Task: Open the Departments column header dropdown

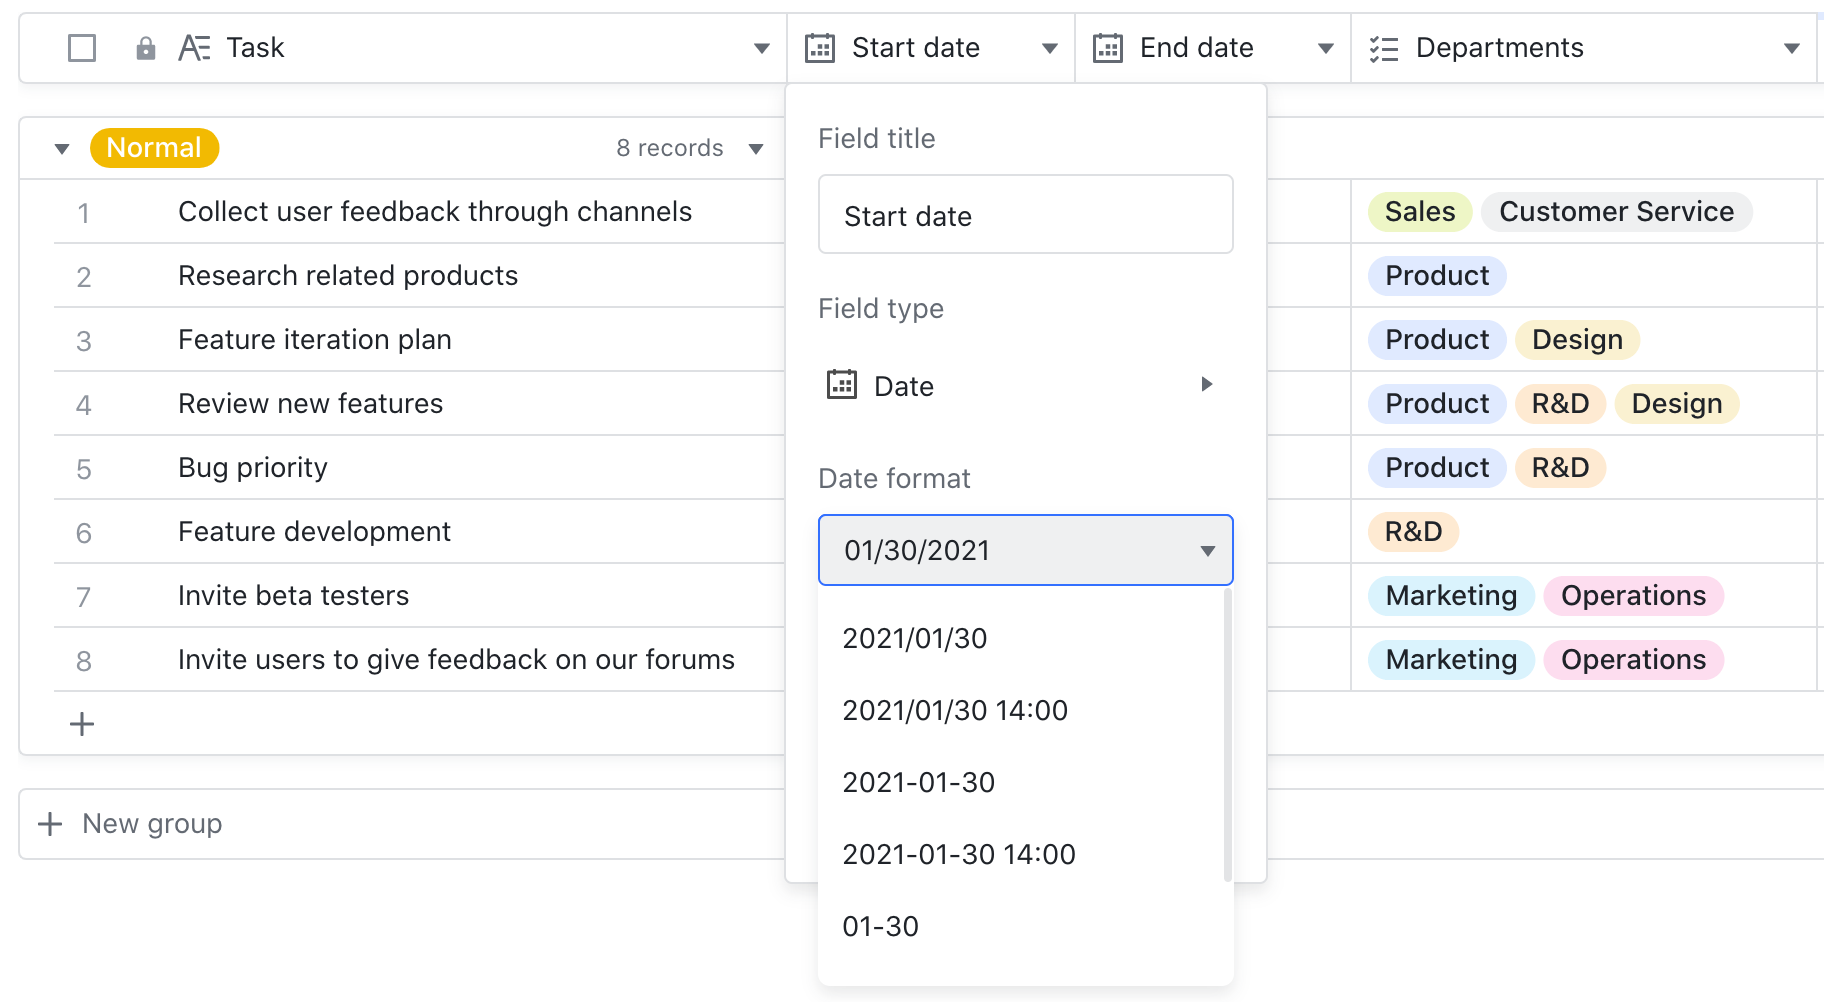Action: pos(1791,47)
